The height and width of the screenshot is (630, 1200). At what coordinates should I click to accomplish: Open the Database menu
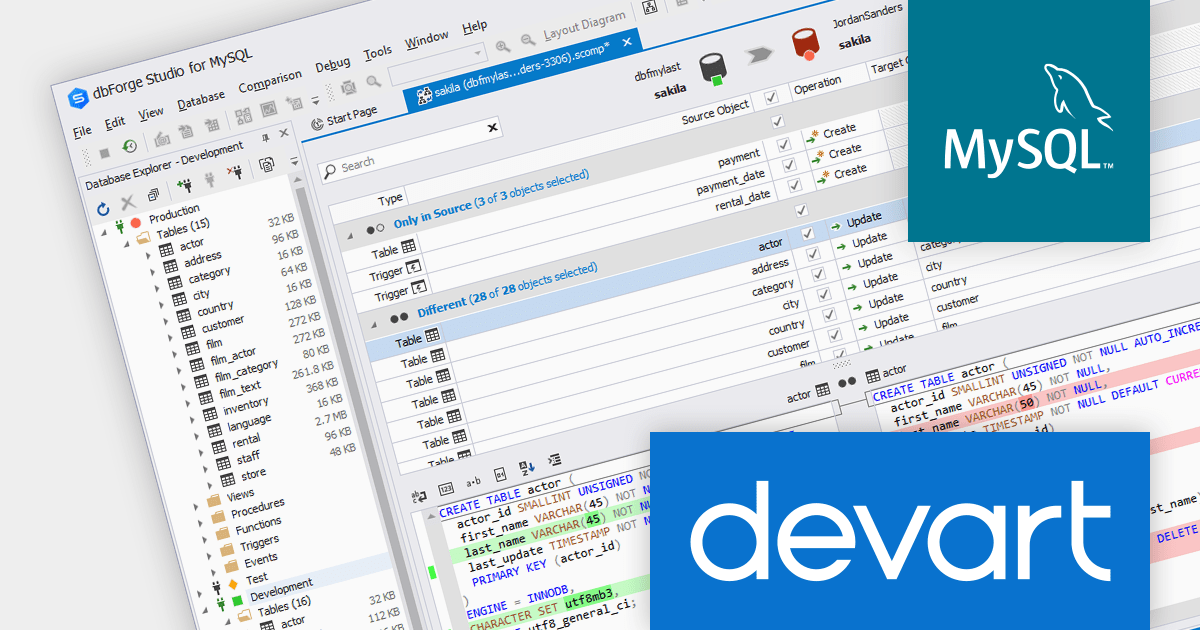201,100
